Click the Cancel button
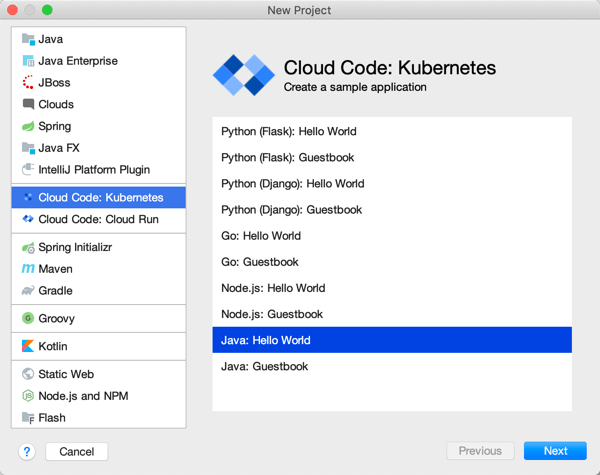Image resolution: width=600 pixels, height=475 pixels. (77, 452)
